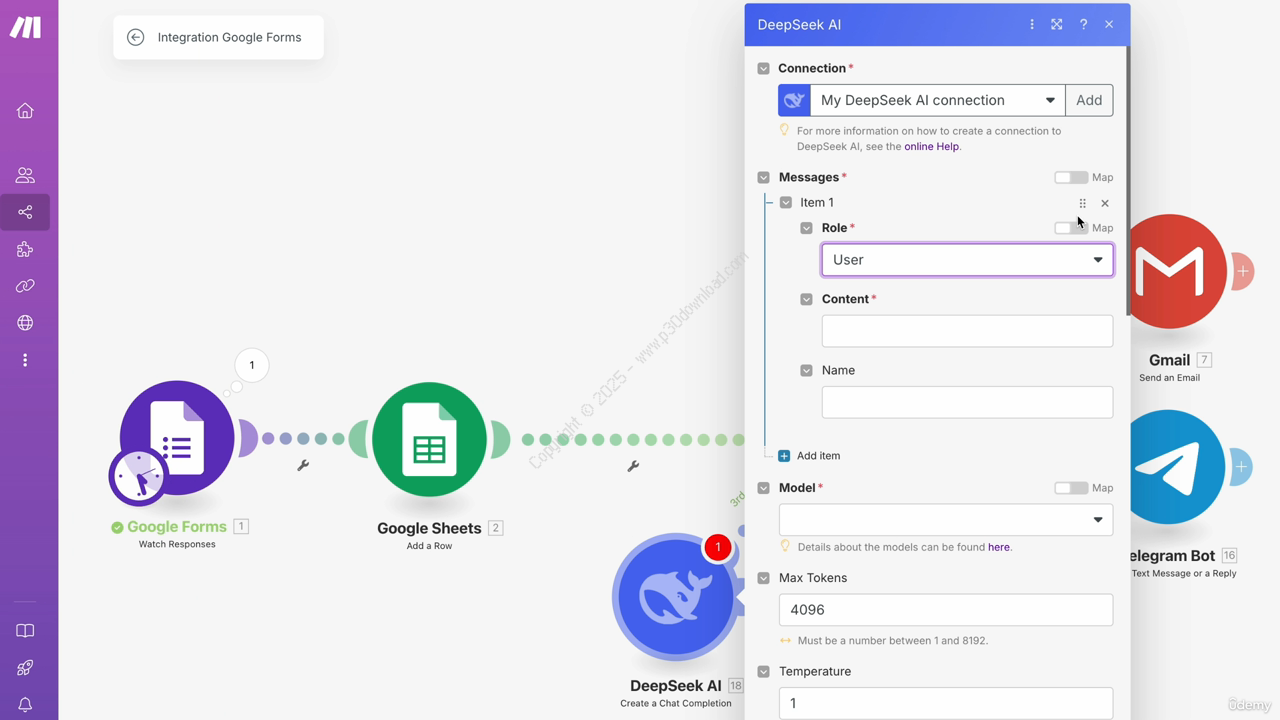The image size is (1280, 720).
Task: Open the What's new rocket icon
Action: (25, 668)
